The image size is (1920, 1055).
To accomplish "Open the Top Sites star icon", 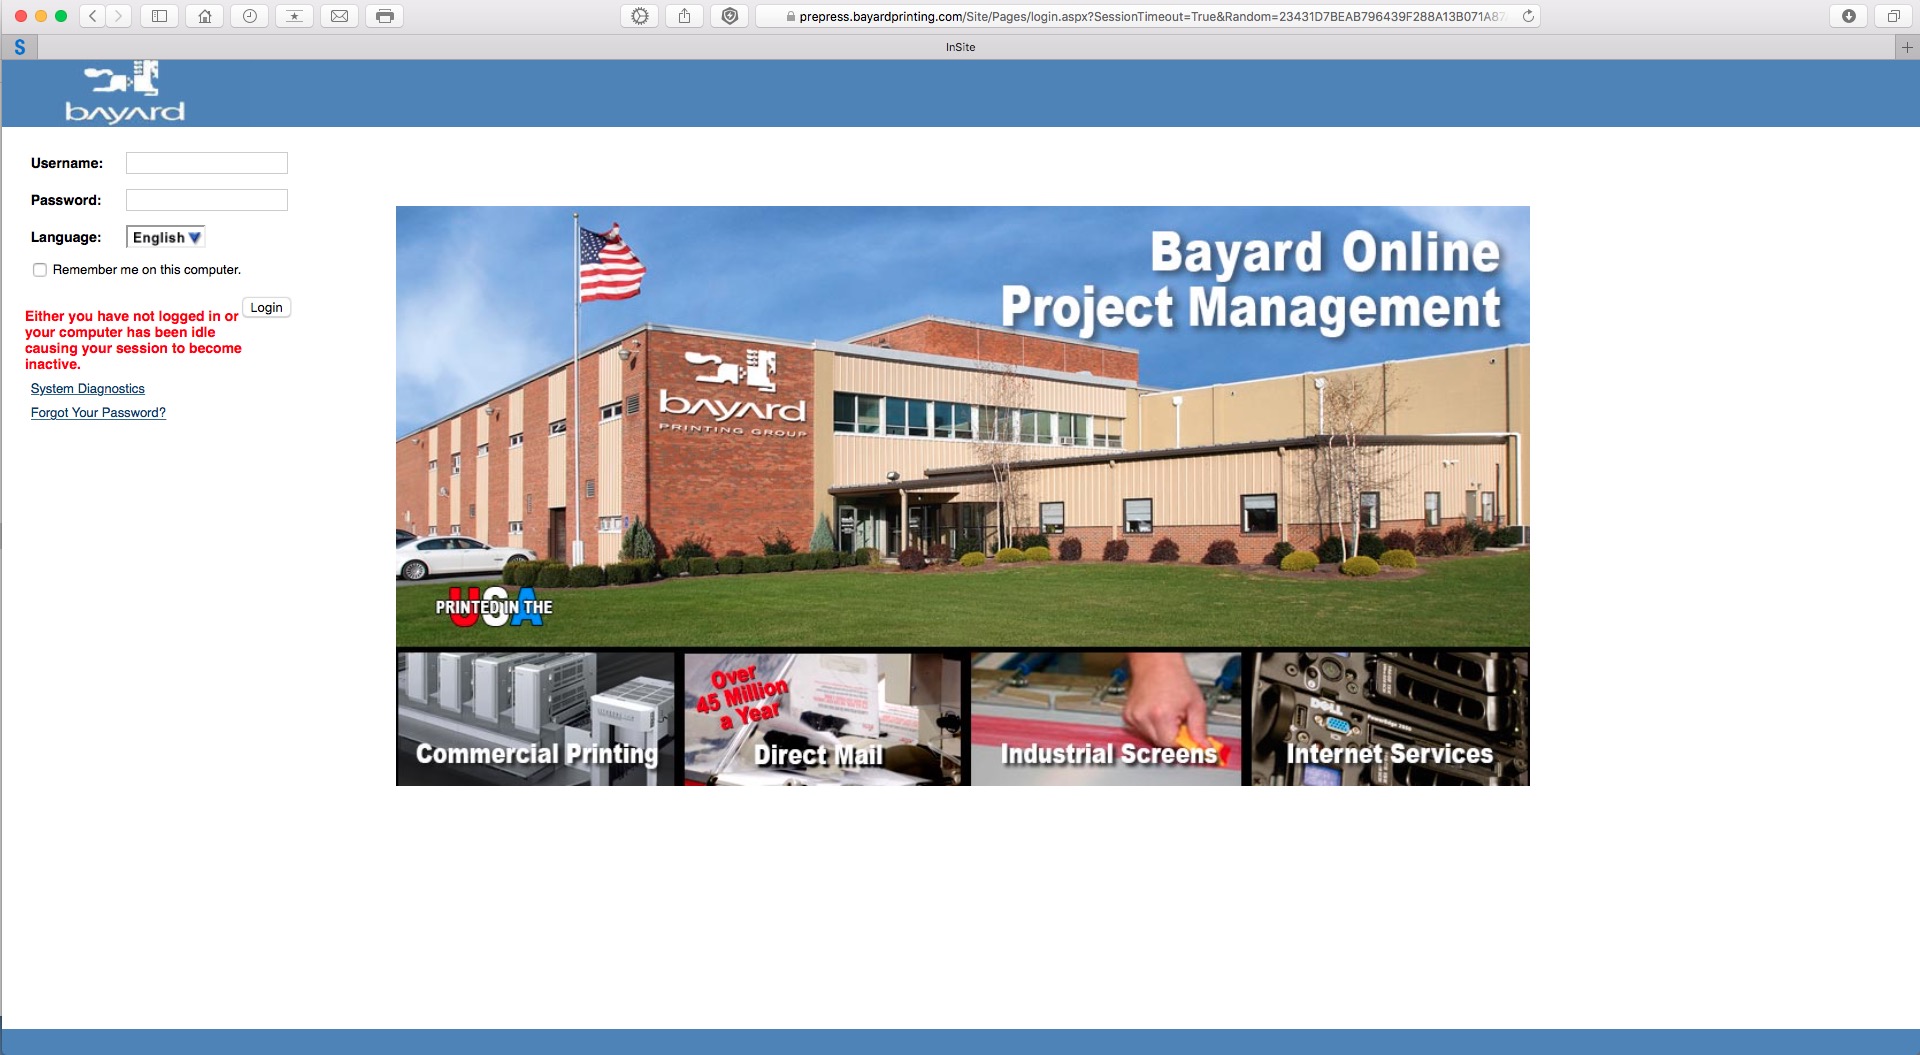I will [294, 16].
